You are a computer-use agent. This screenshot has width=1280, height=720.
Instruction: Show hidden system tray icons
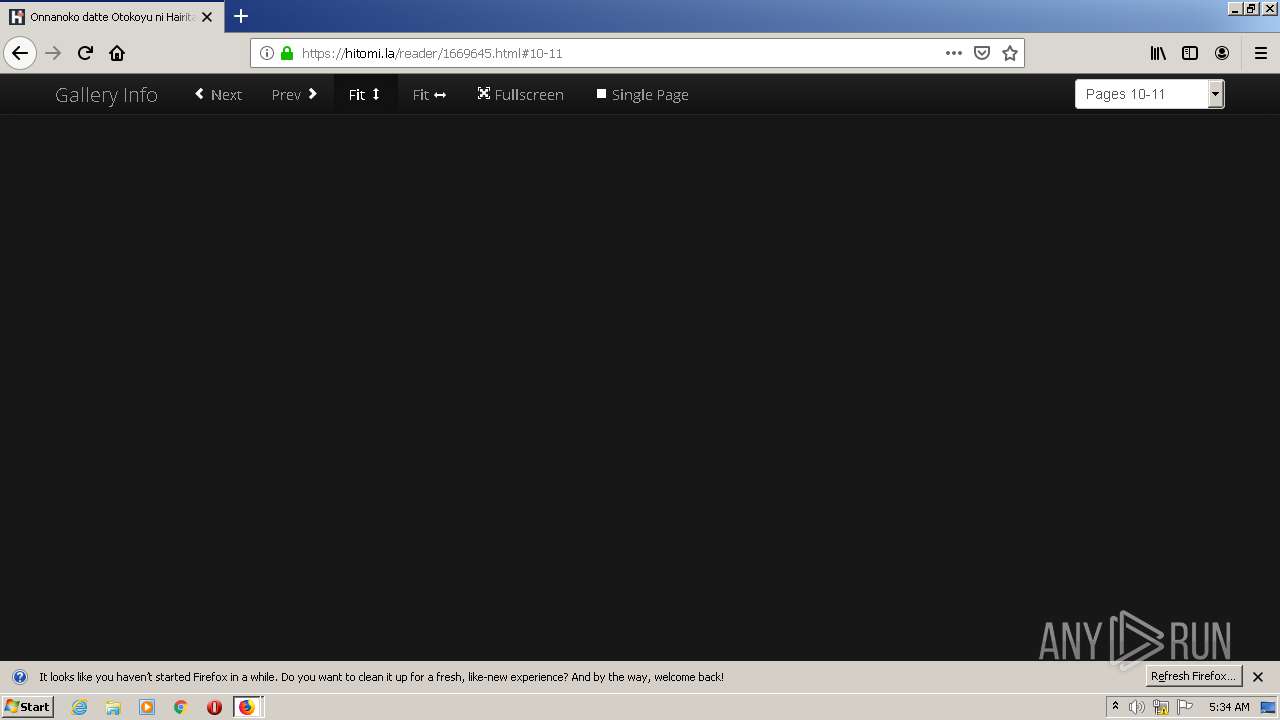pos(1115,707)
